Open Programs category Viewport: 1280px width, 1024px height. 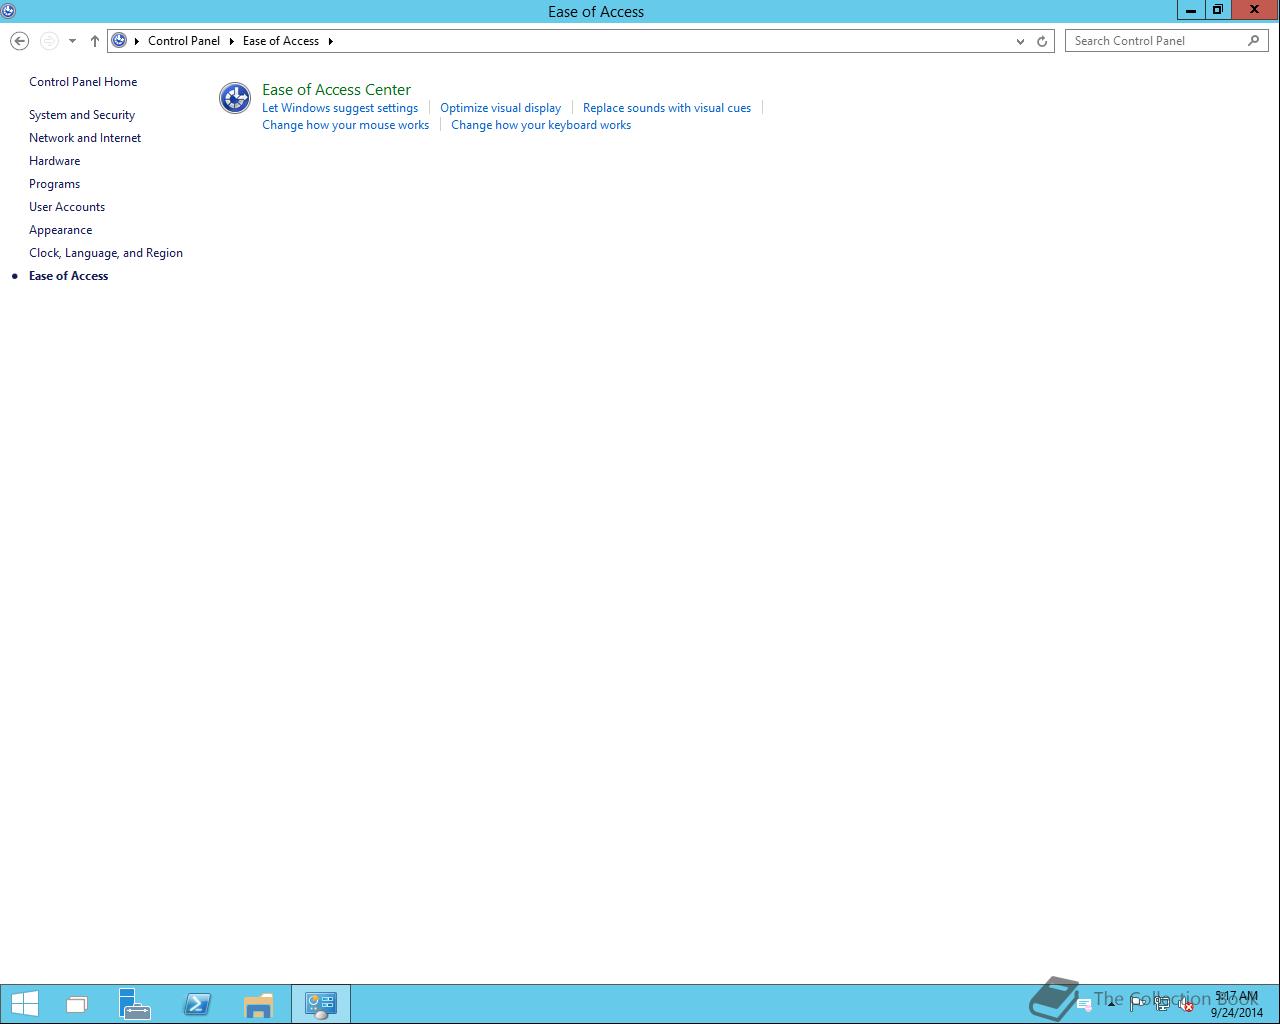click(x=54, y=184)
